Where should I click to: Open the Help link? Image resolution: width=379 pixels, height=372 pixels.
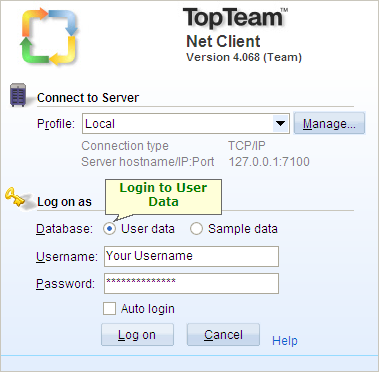285,341
